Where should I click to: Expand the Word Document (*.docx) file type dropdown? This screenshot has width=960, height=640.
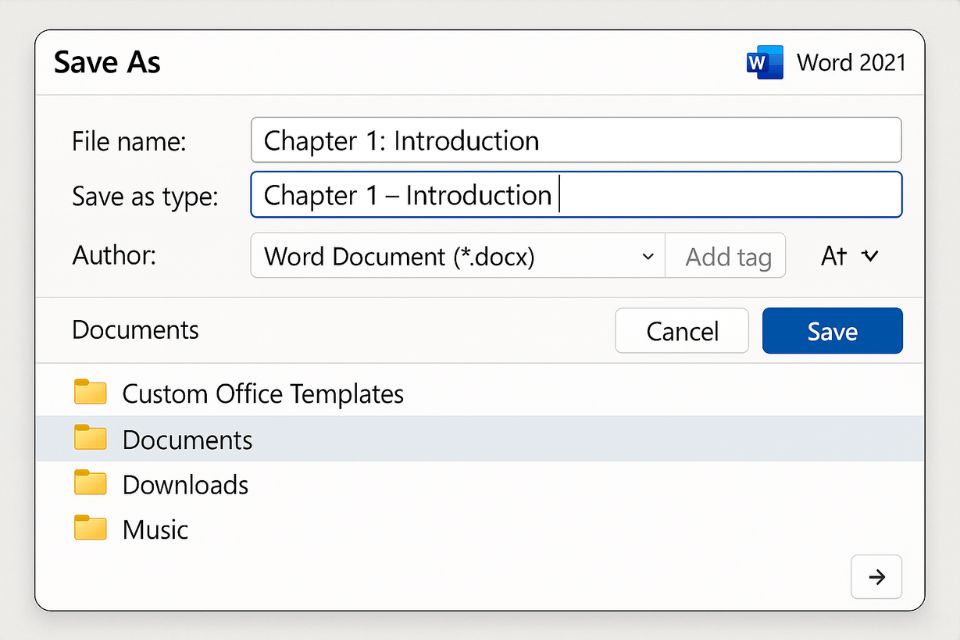point(456,256)
